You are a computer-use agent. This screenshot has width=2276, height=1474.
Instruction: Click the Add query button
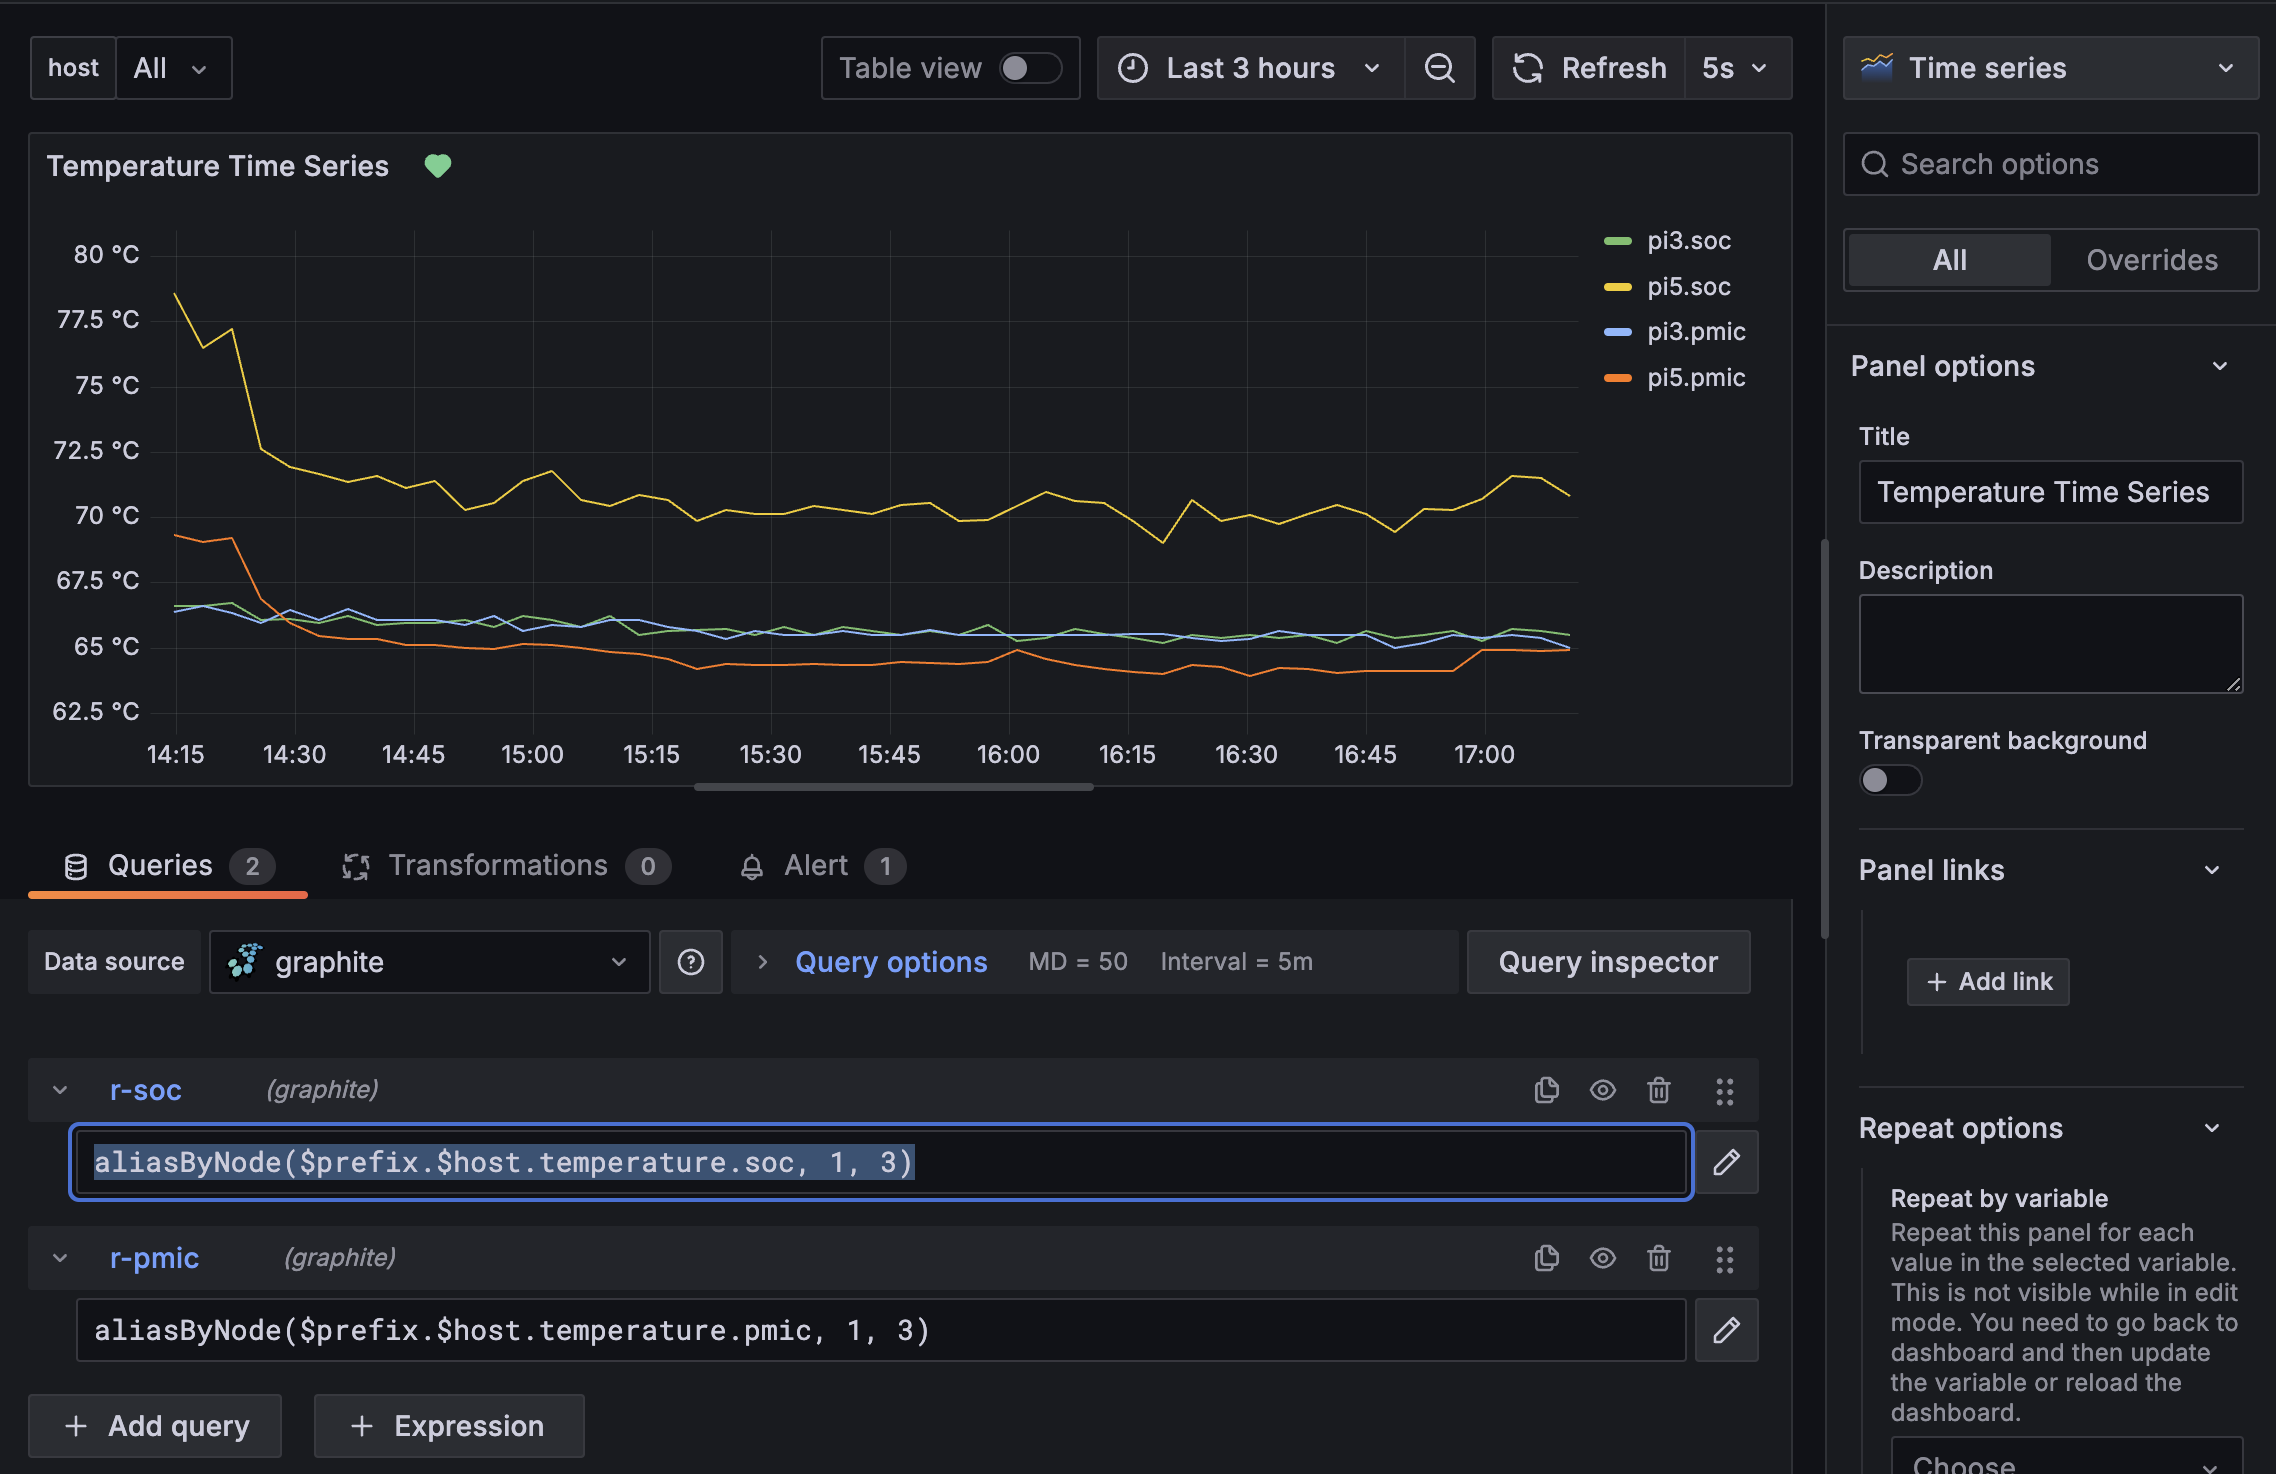tap(155, 1426)
